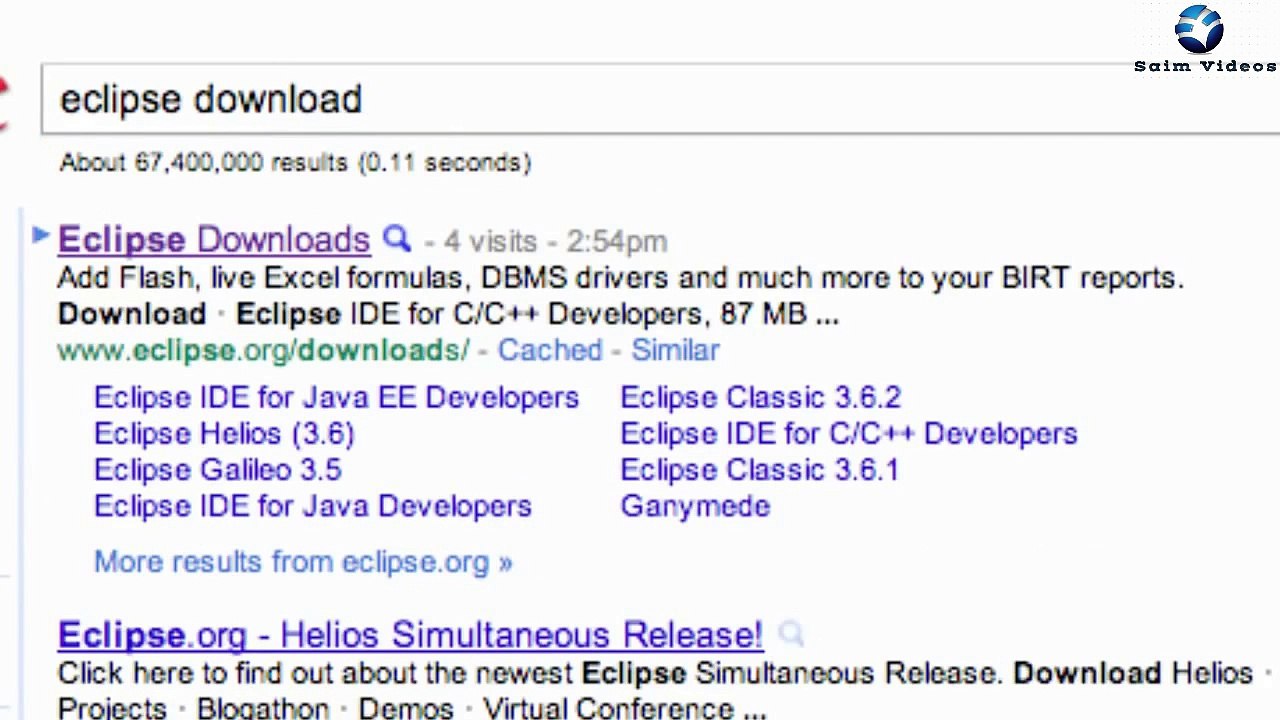Expand More results from eclipse.org
The image size is (1280, 720).
pyautogui.click(x=302, y=562)
